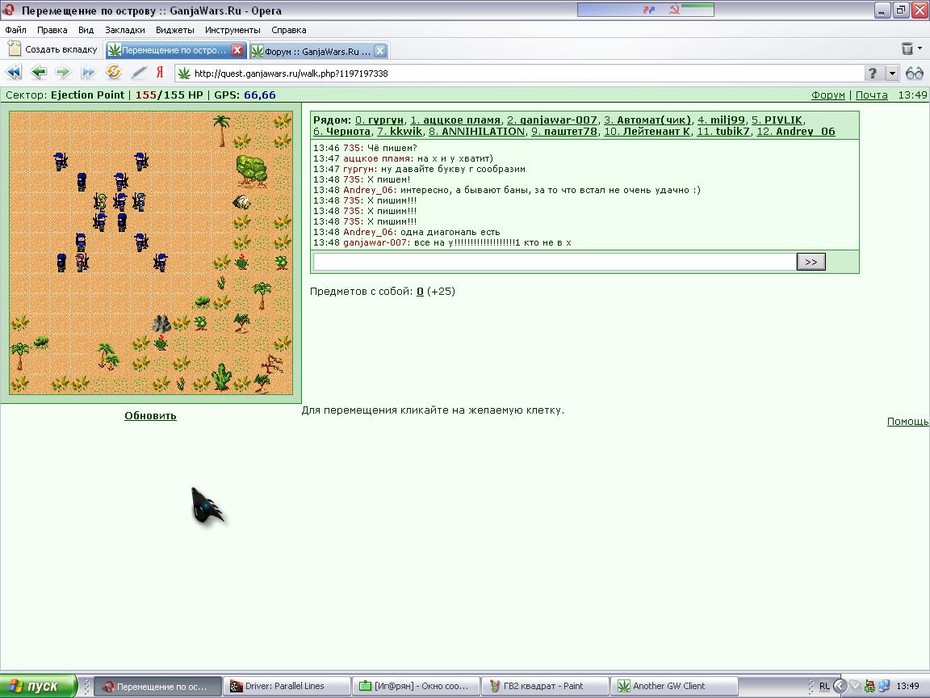The width and height of the screenshot is (930, 698).
Task: Go forward with the green forward arrow
Action: 63,73
